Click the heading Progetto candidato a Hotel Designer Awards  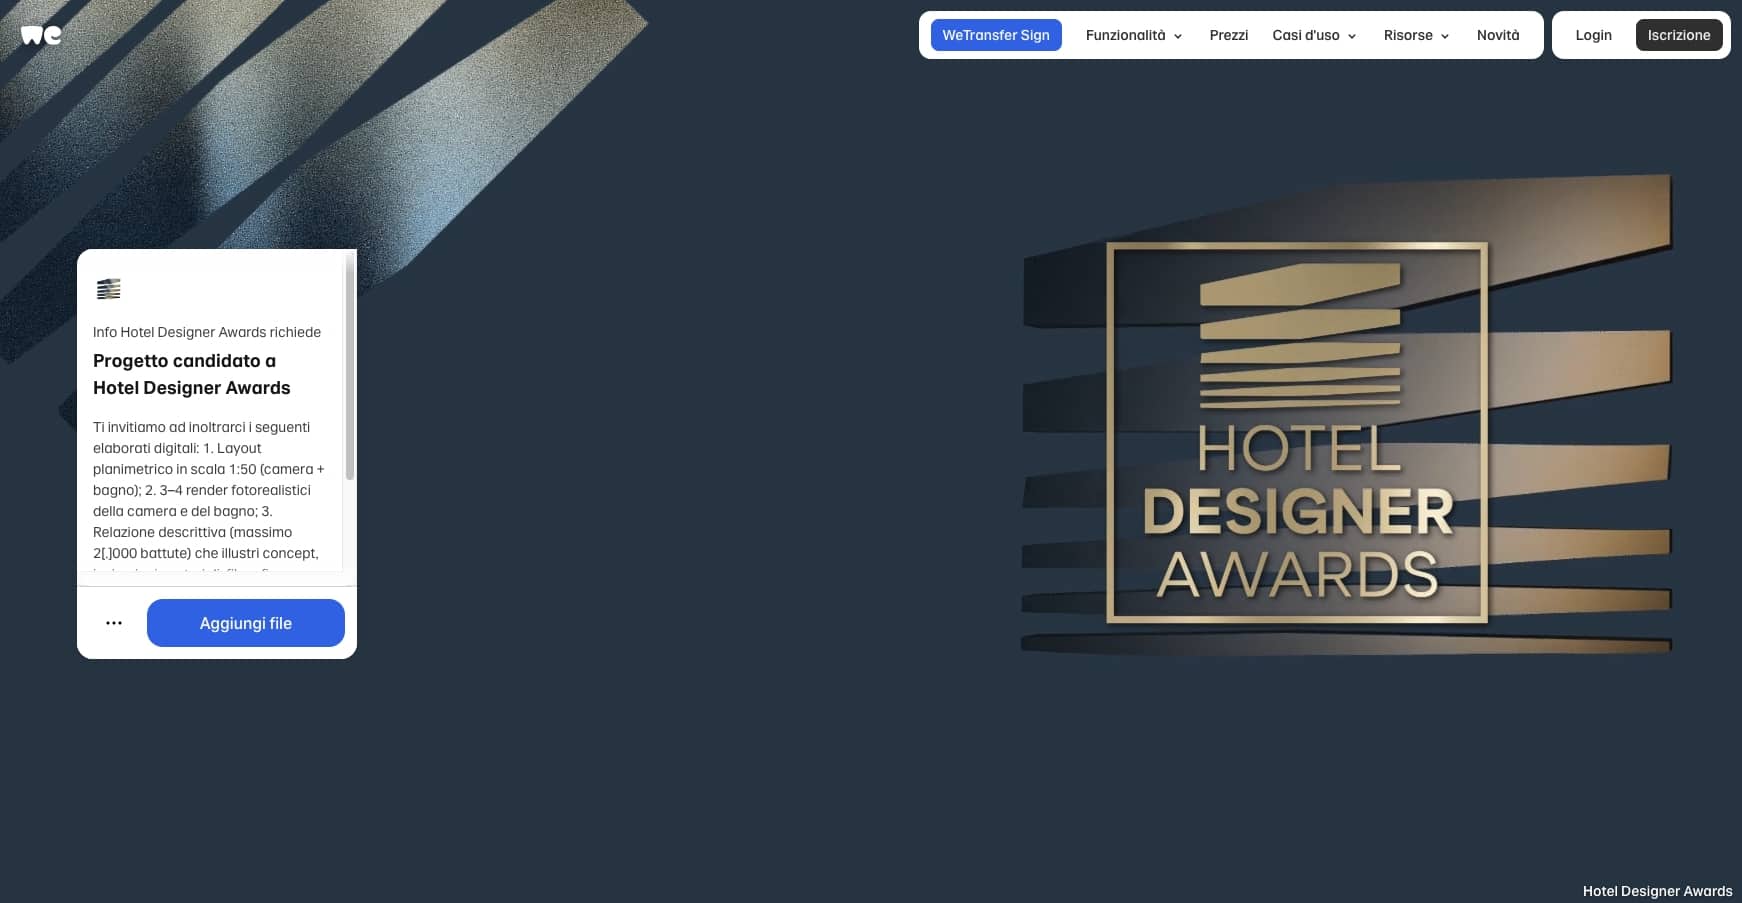point(191,374)
